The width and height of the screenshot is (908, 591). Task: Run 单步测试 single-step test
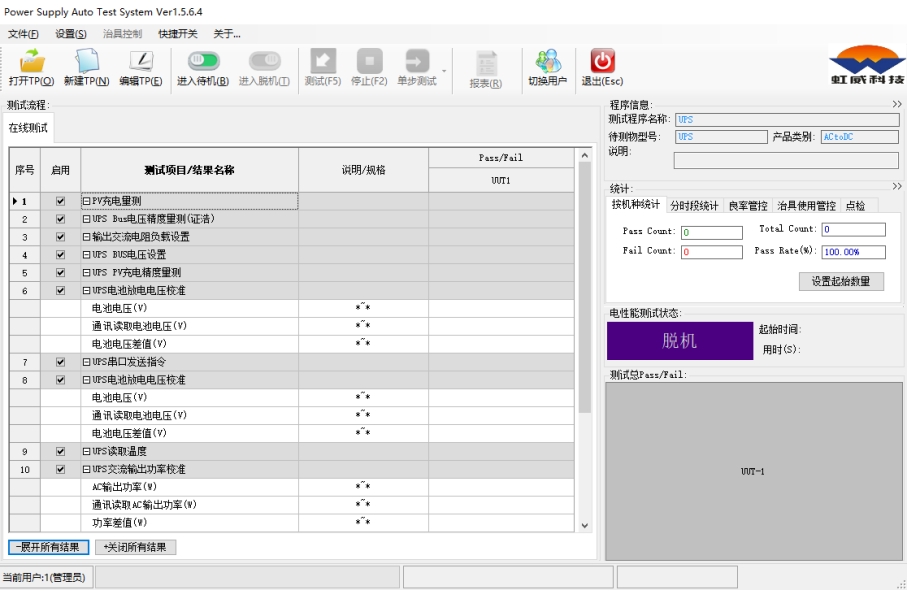[417, 68]
